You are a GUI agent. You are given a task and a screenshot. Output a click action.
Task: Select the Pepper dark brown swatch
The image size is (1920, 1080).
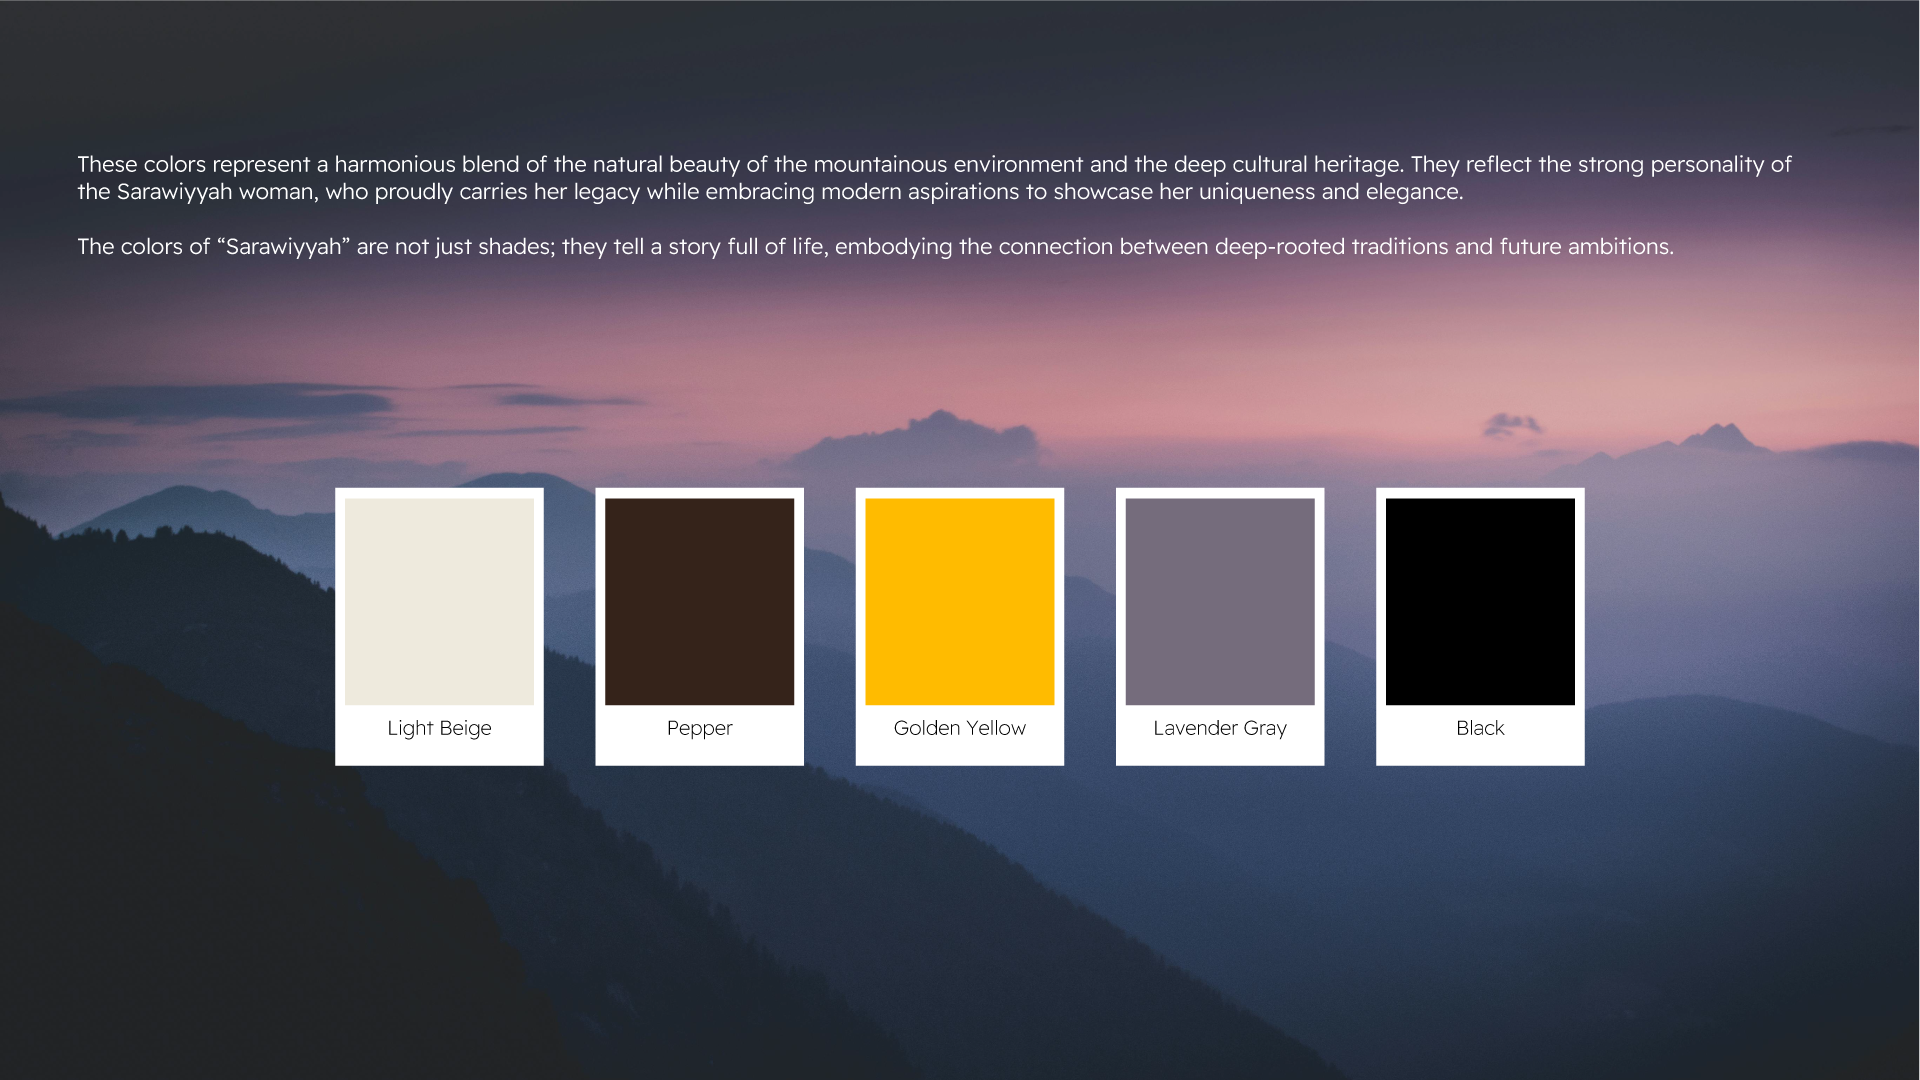pos(699,601)
